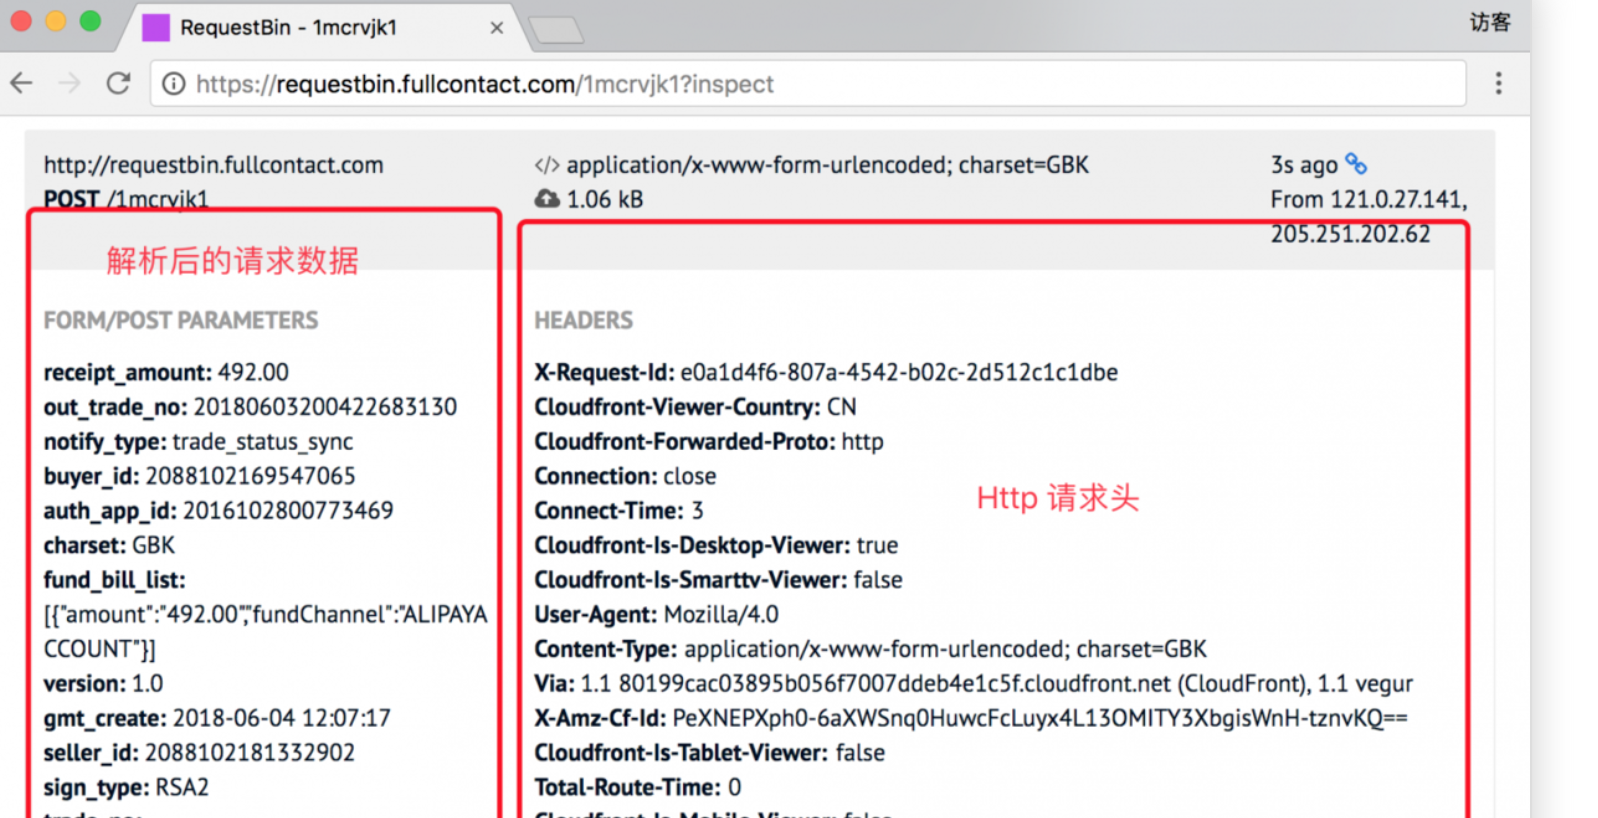1598x818 pixels.
Task: Click the code brackets content-type icon
Action: coord(547,165)
